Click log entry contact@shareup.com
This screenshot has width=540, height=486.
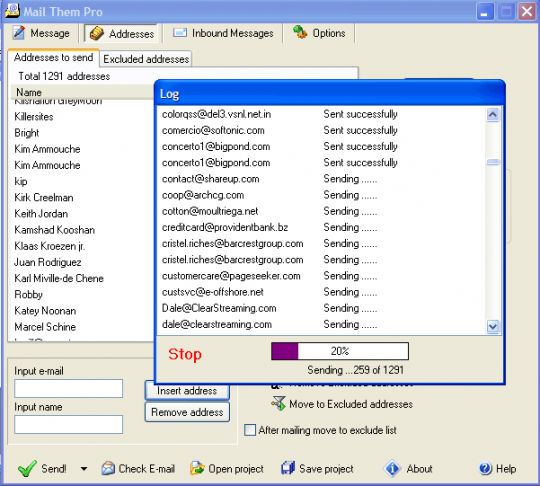210,179
